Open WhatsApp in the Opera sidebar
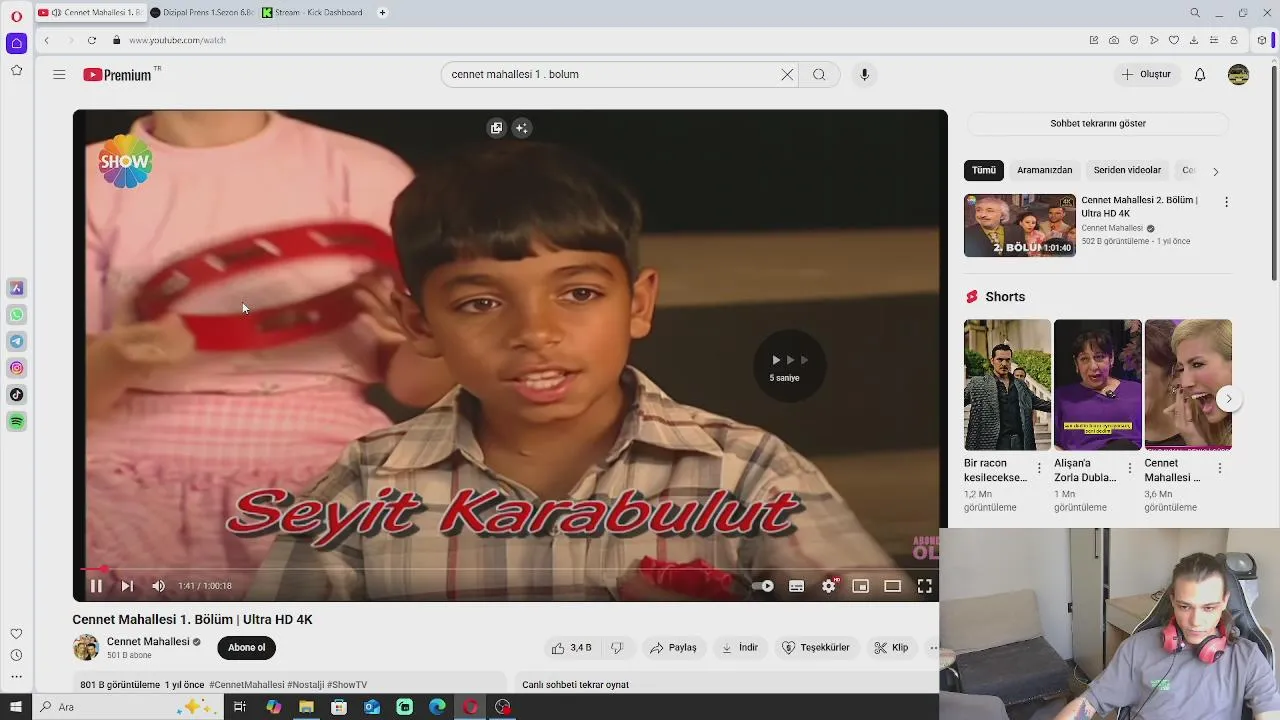 coord(17,315)
